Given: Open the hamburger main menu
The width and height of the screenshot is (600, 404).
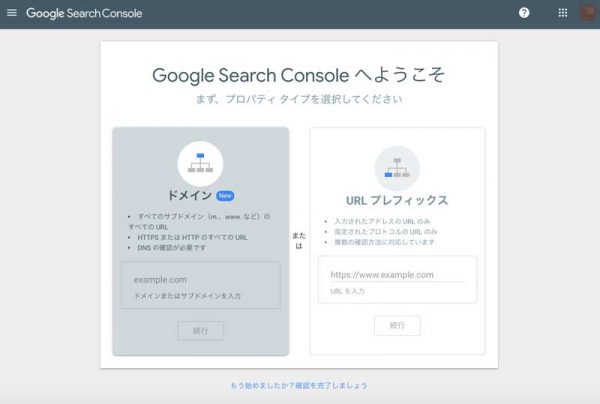Looking at the screenshot, I should (x=12, y=13).
